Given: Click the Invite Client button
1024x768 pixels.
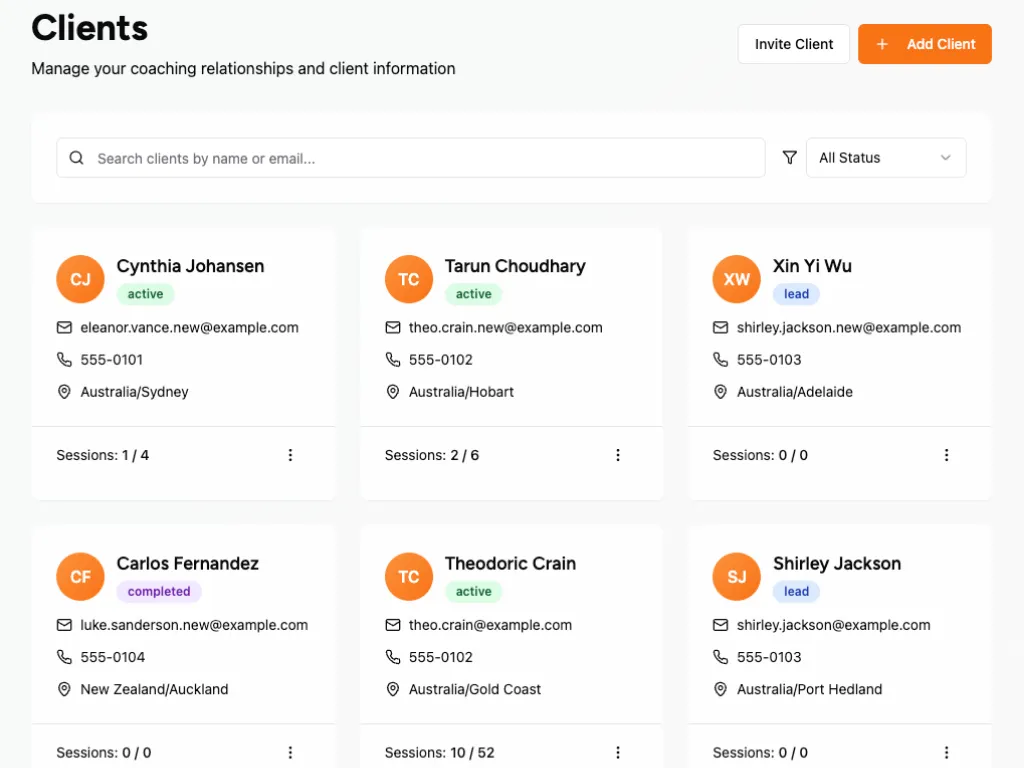Looking at the screenshot, I should pyautogui.click(x=794, y=44).
